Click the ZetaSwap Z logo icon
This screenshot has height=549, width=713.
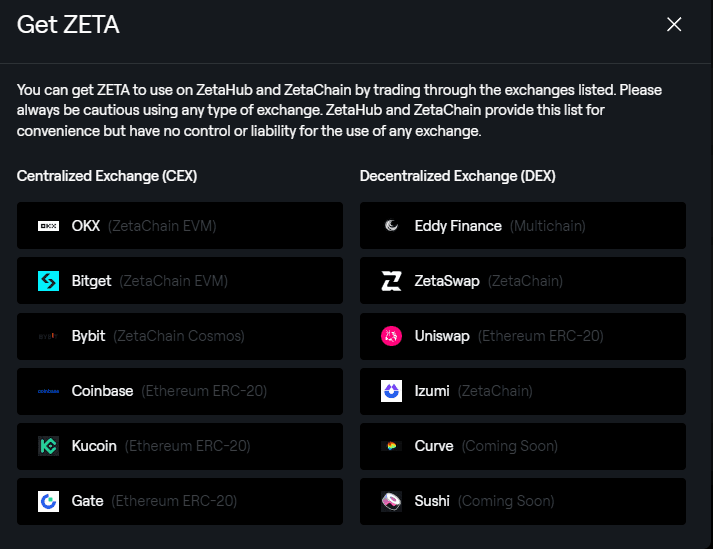(391, 281)
